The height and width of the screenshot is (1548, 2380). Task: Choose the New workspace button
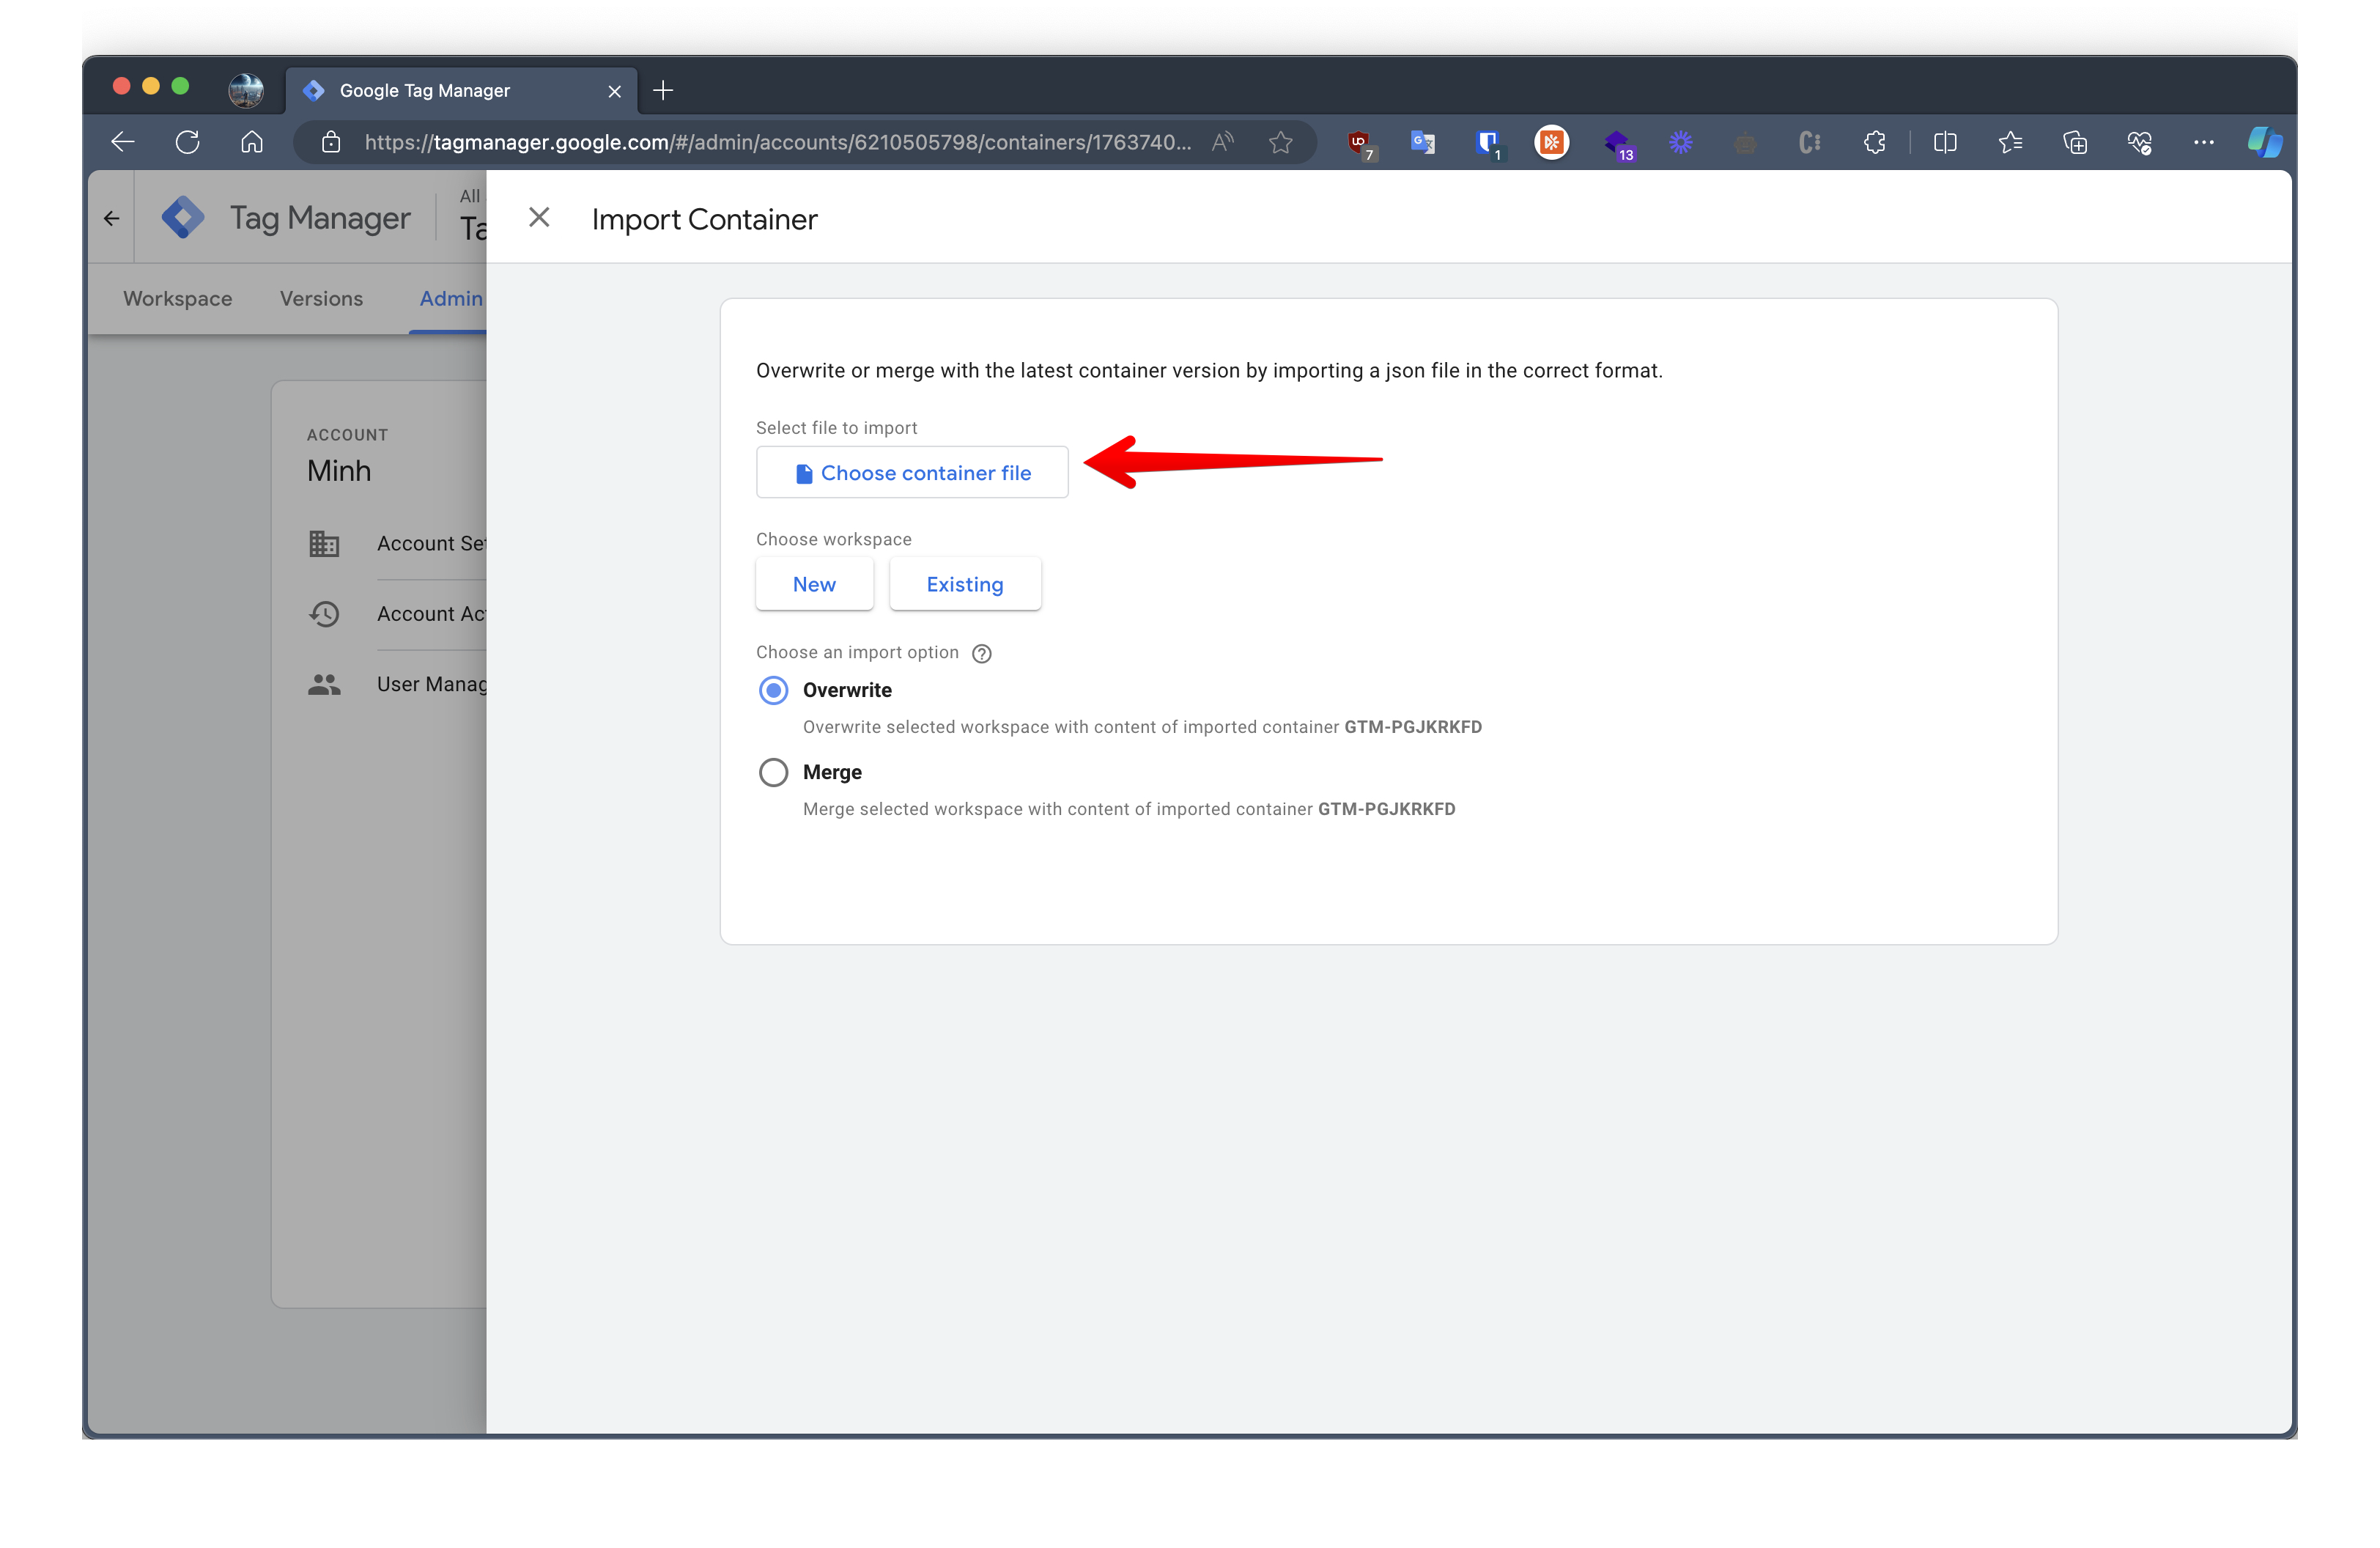coord(814,584)
